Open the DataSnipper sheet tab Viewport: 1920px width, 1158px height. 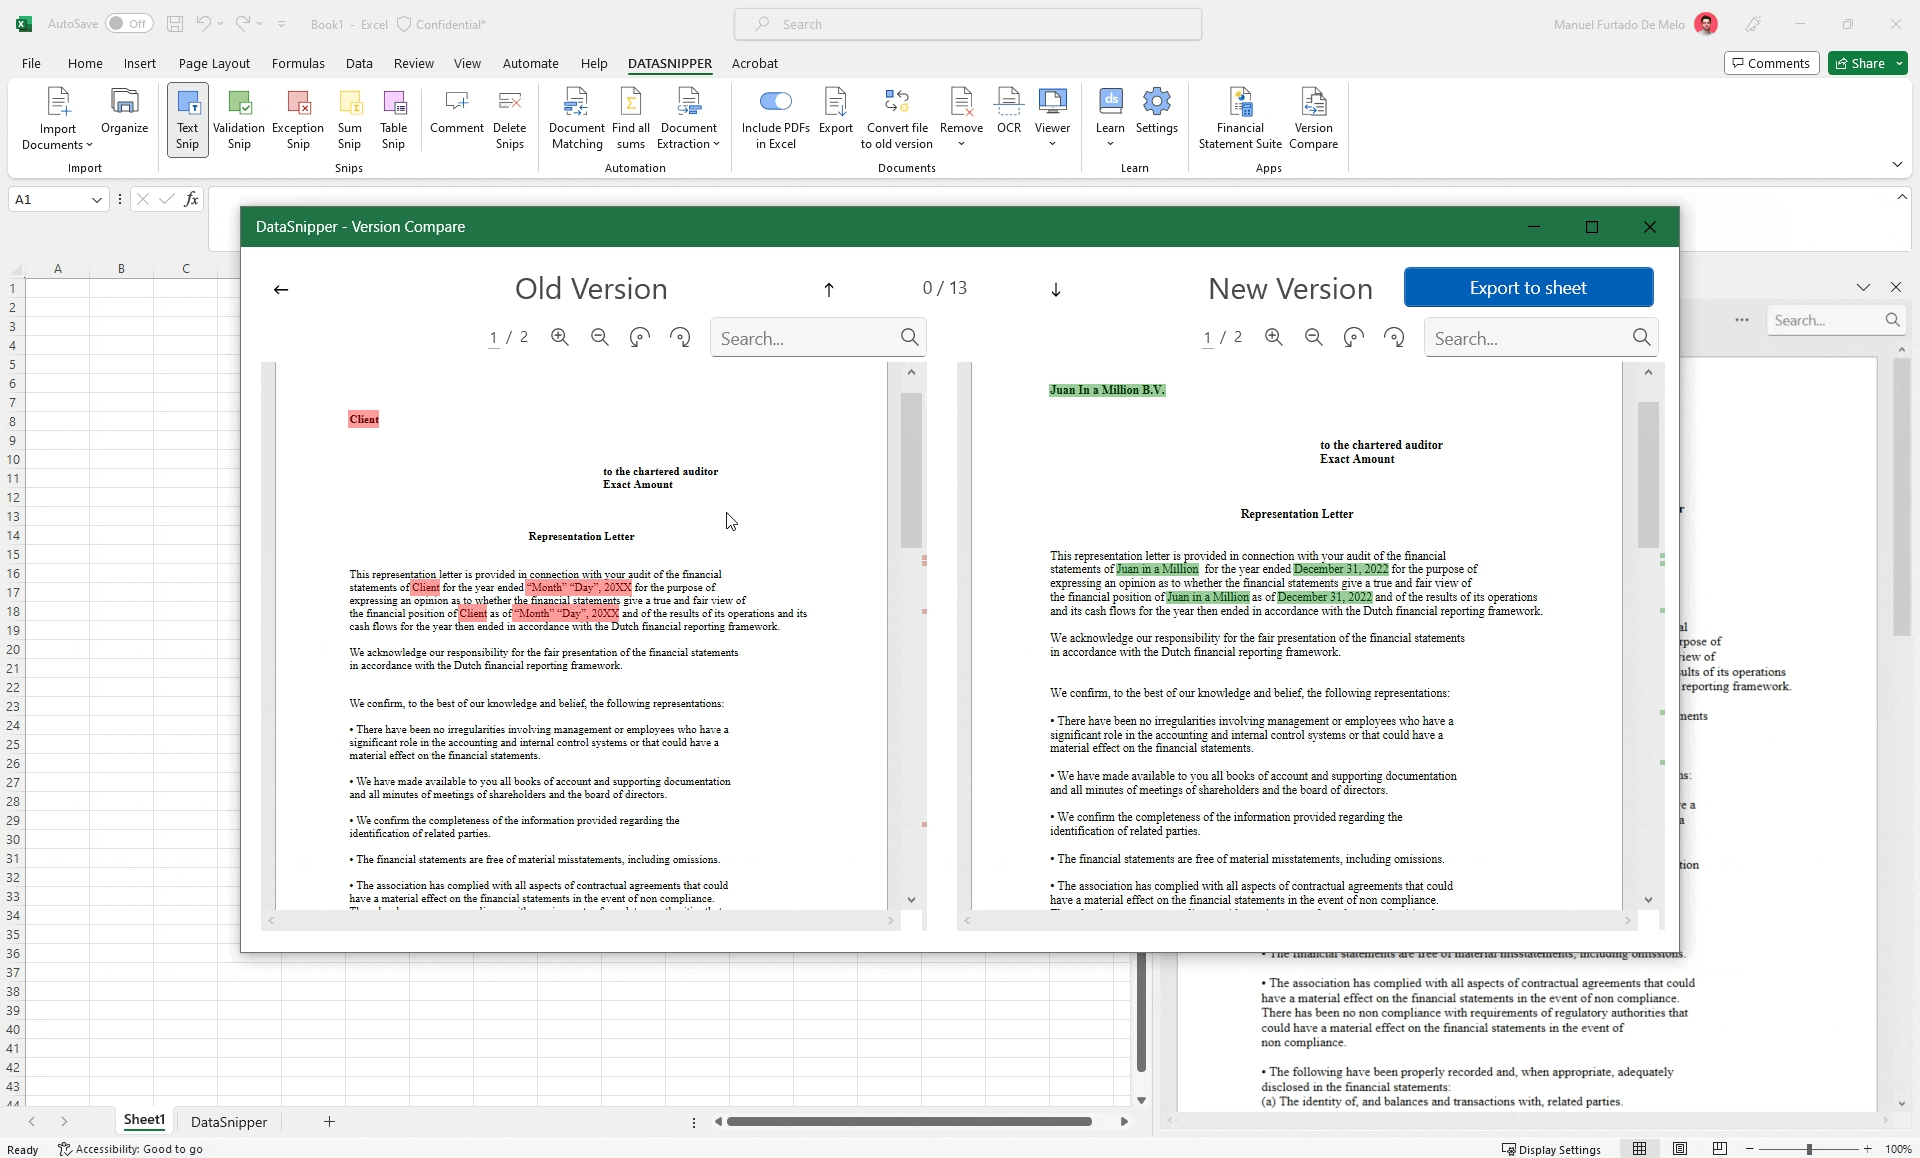(227, 1121)
